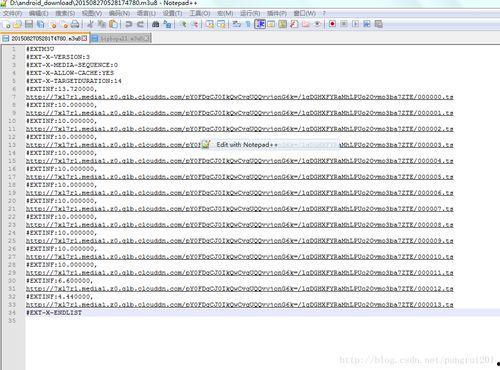Open the 视图(V) menu

point(92,13)
